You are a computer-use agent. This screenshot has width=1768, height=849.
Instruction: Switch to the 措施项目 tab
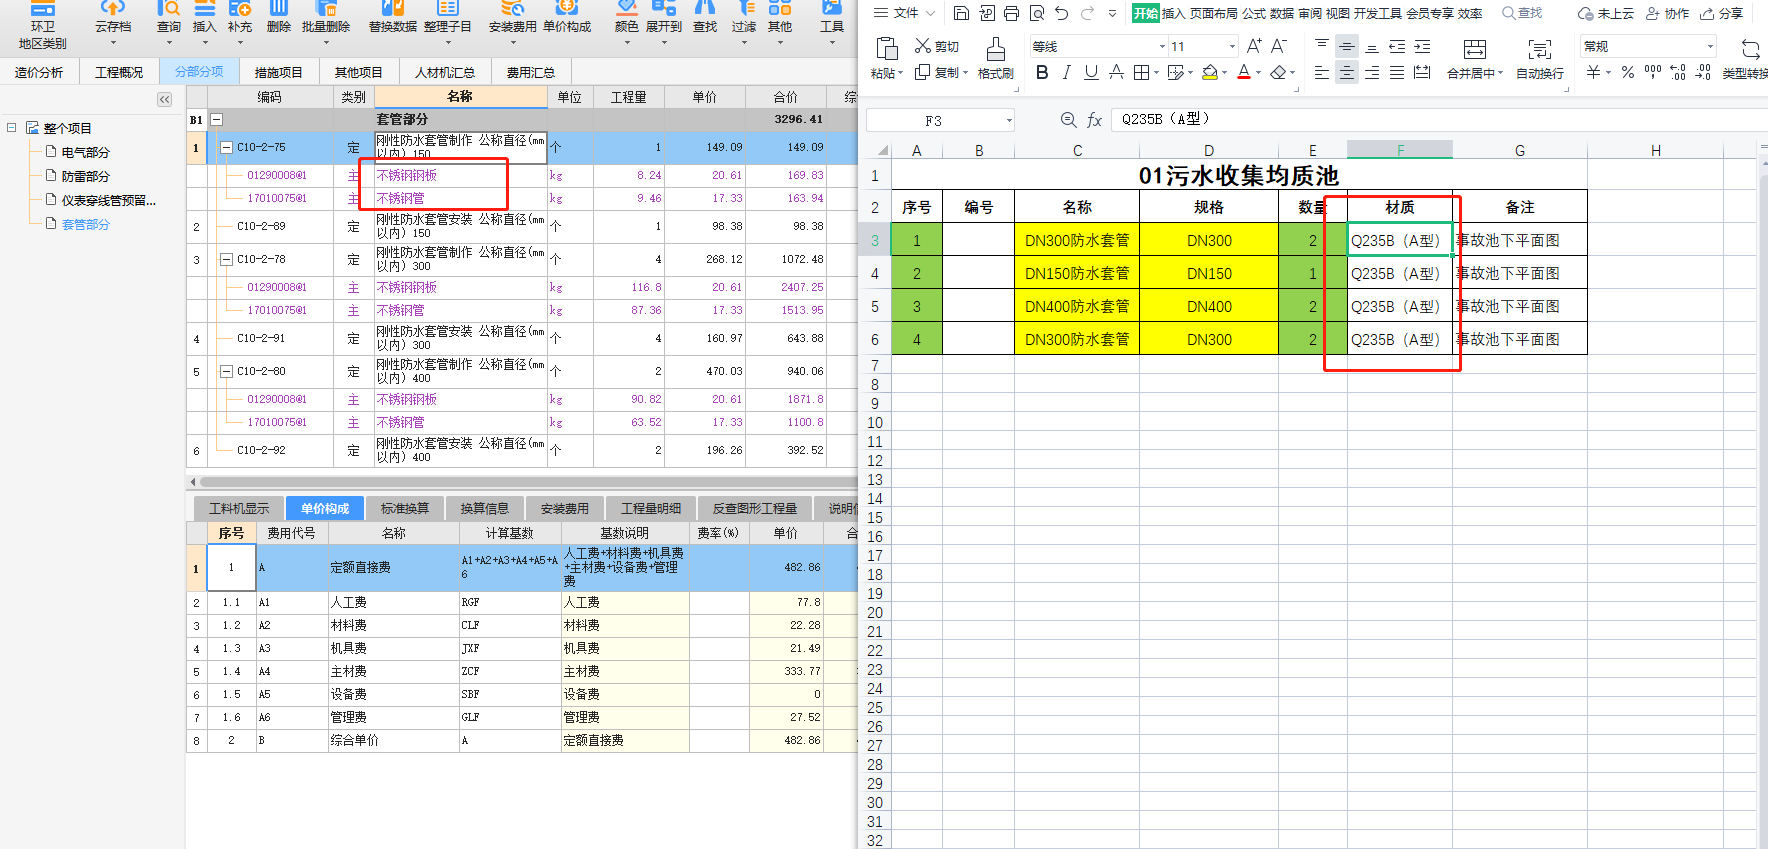[279, 72]
